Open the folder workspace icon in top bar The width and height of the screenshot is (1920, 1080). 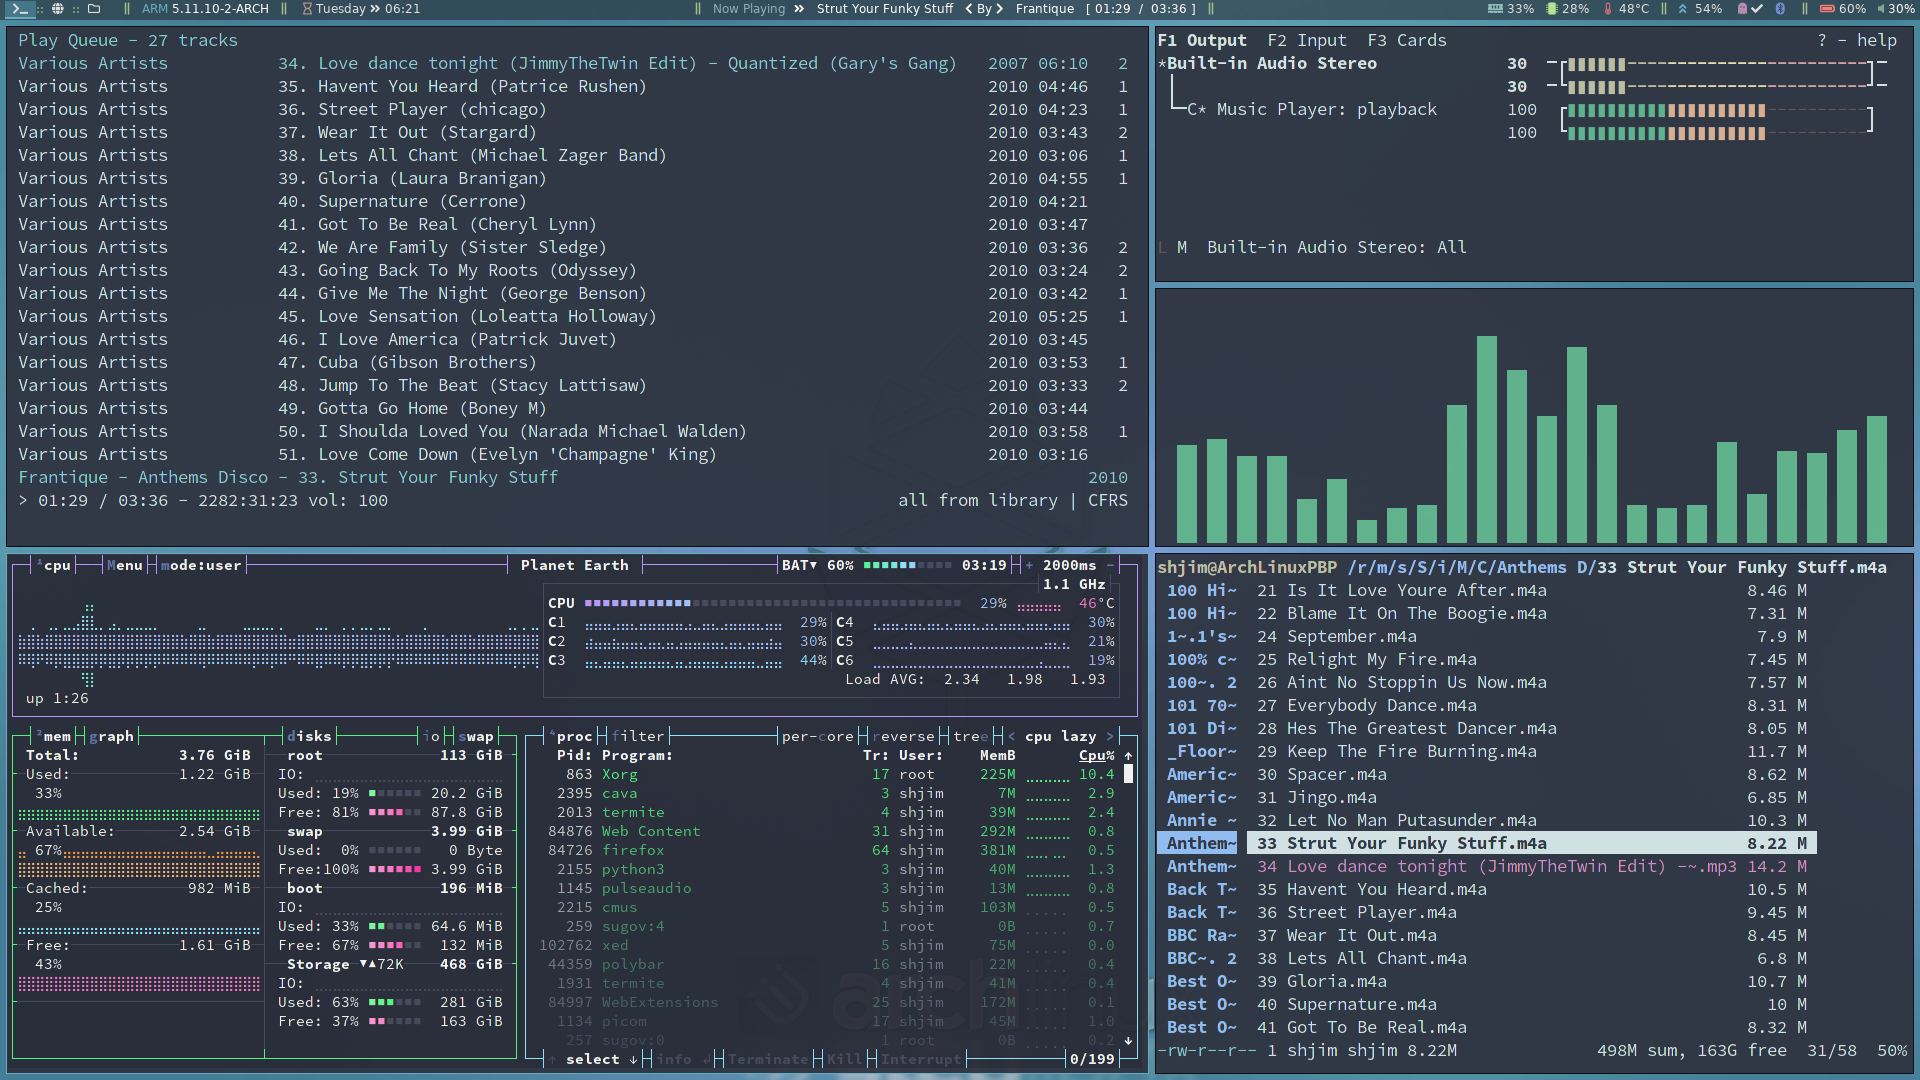click(x=94, y=9)
